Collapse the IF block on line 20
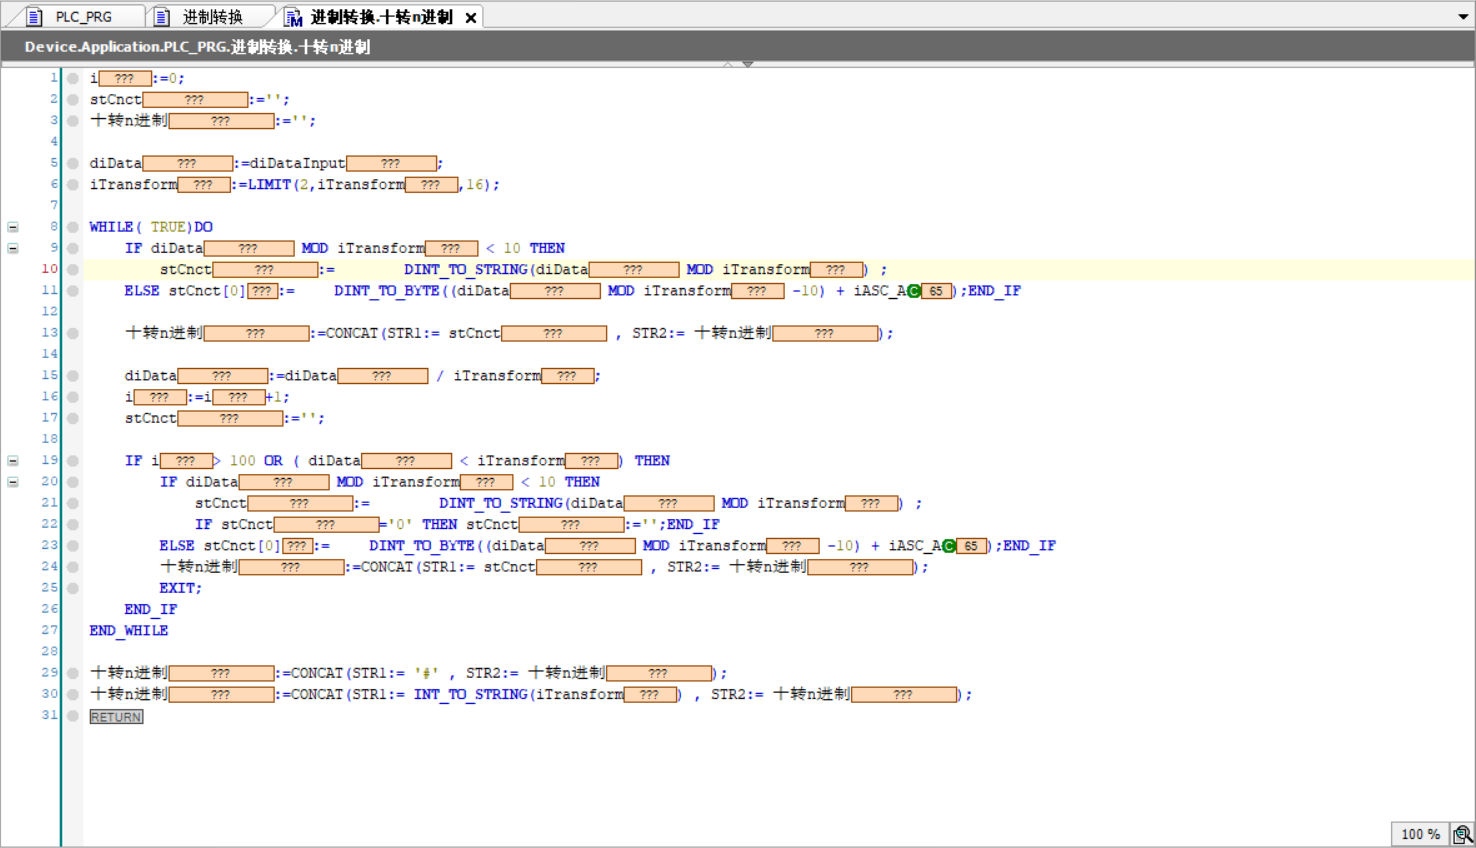The width and height of the screenshot is (1476, 848). (13, 482)
